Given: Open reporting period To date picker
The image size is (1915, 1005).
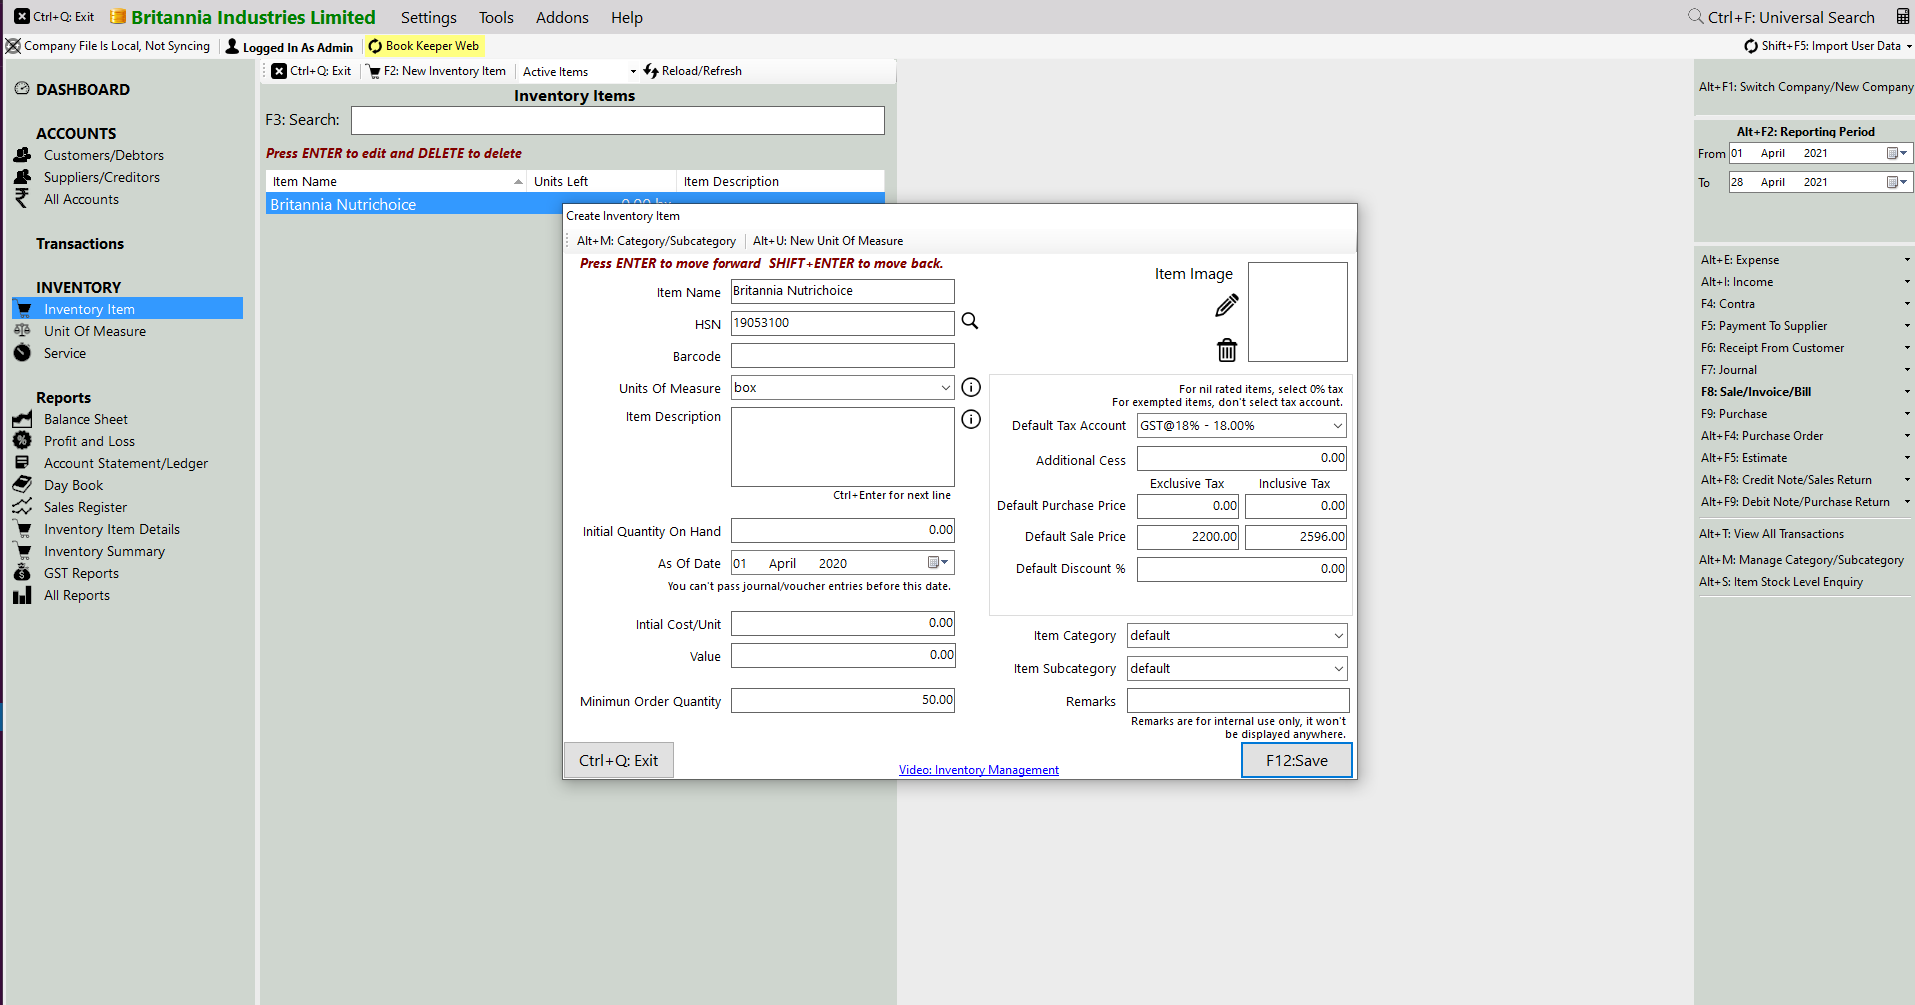Looking at the screenshot, I should coord(1897,182).
